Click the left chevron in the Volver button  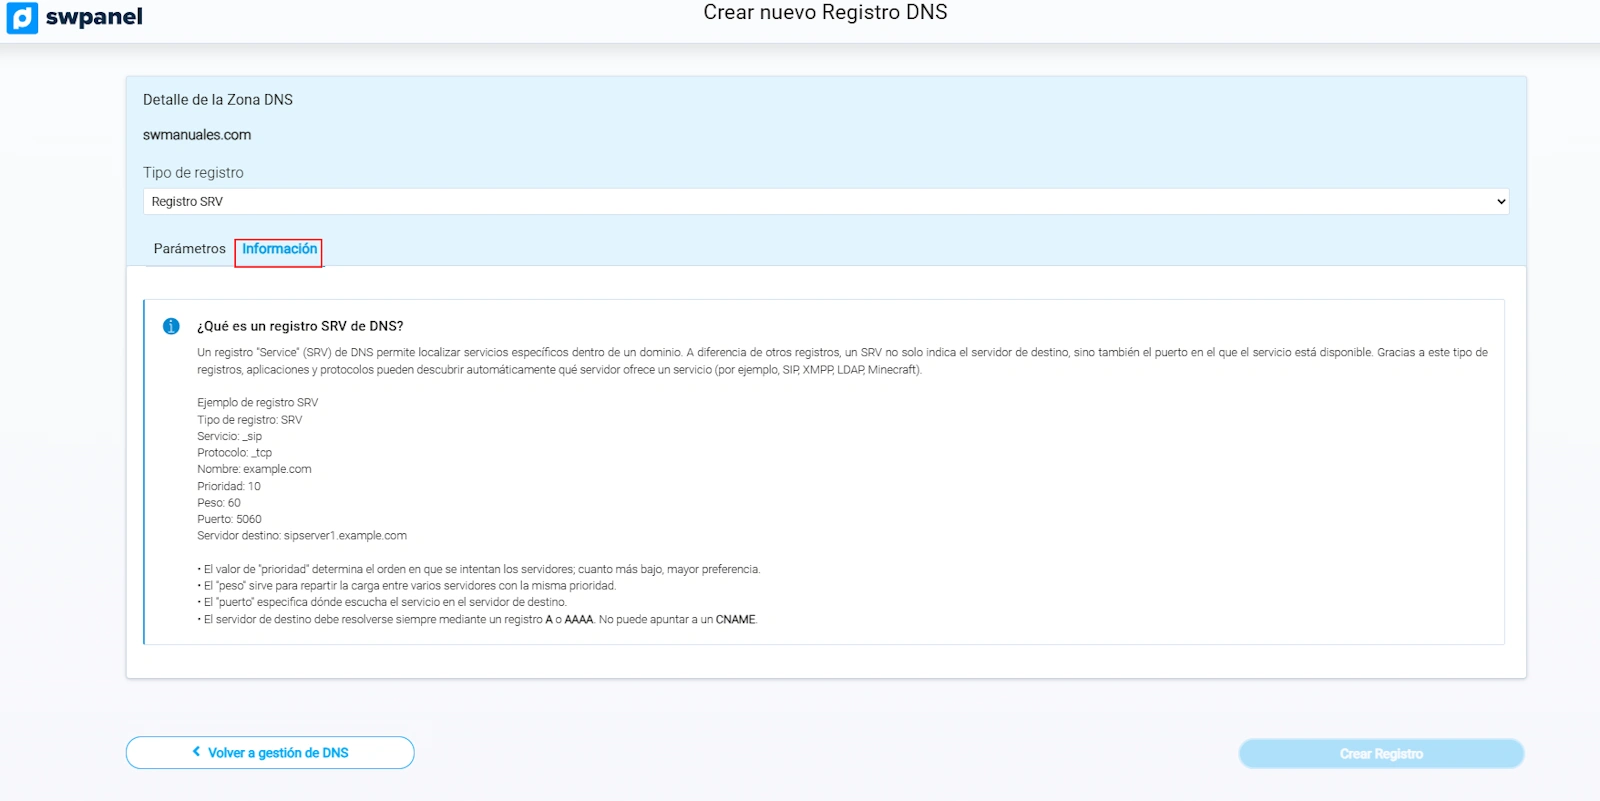click(x=196, y=752)
